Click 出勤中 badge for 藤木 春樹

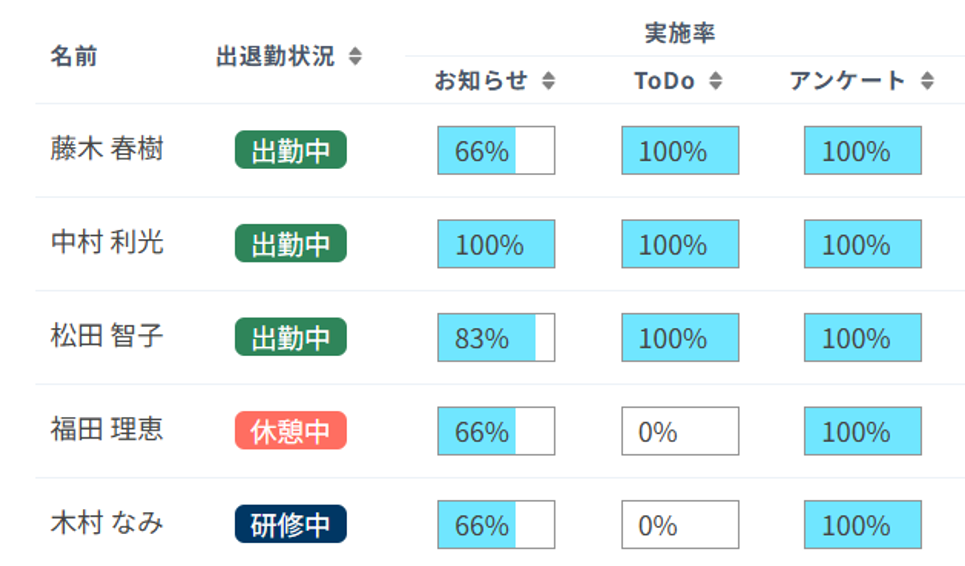click(291, 150)
